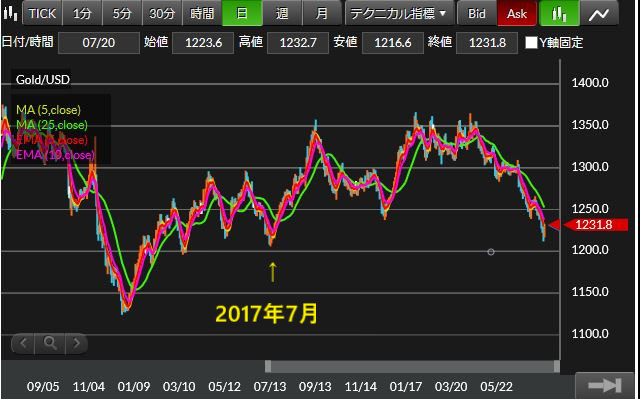640x399 pixels.
Task: Switch to the 週 weekly timeframe
Action: pyautogui.click(x=282, y=13)
